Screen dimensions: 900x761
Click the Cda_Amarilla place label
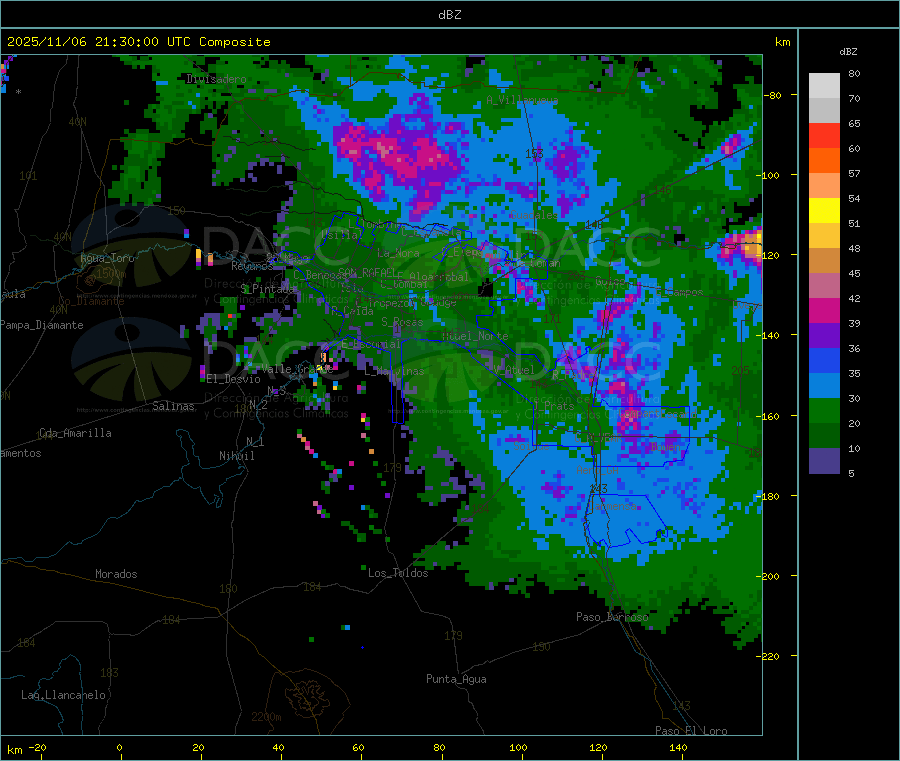(75, 433)
